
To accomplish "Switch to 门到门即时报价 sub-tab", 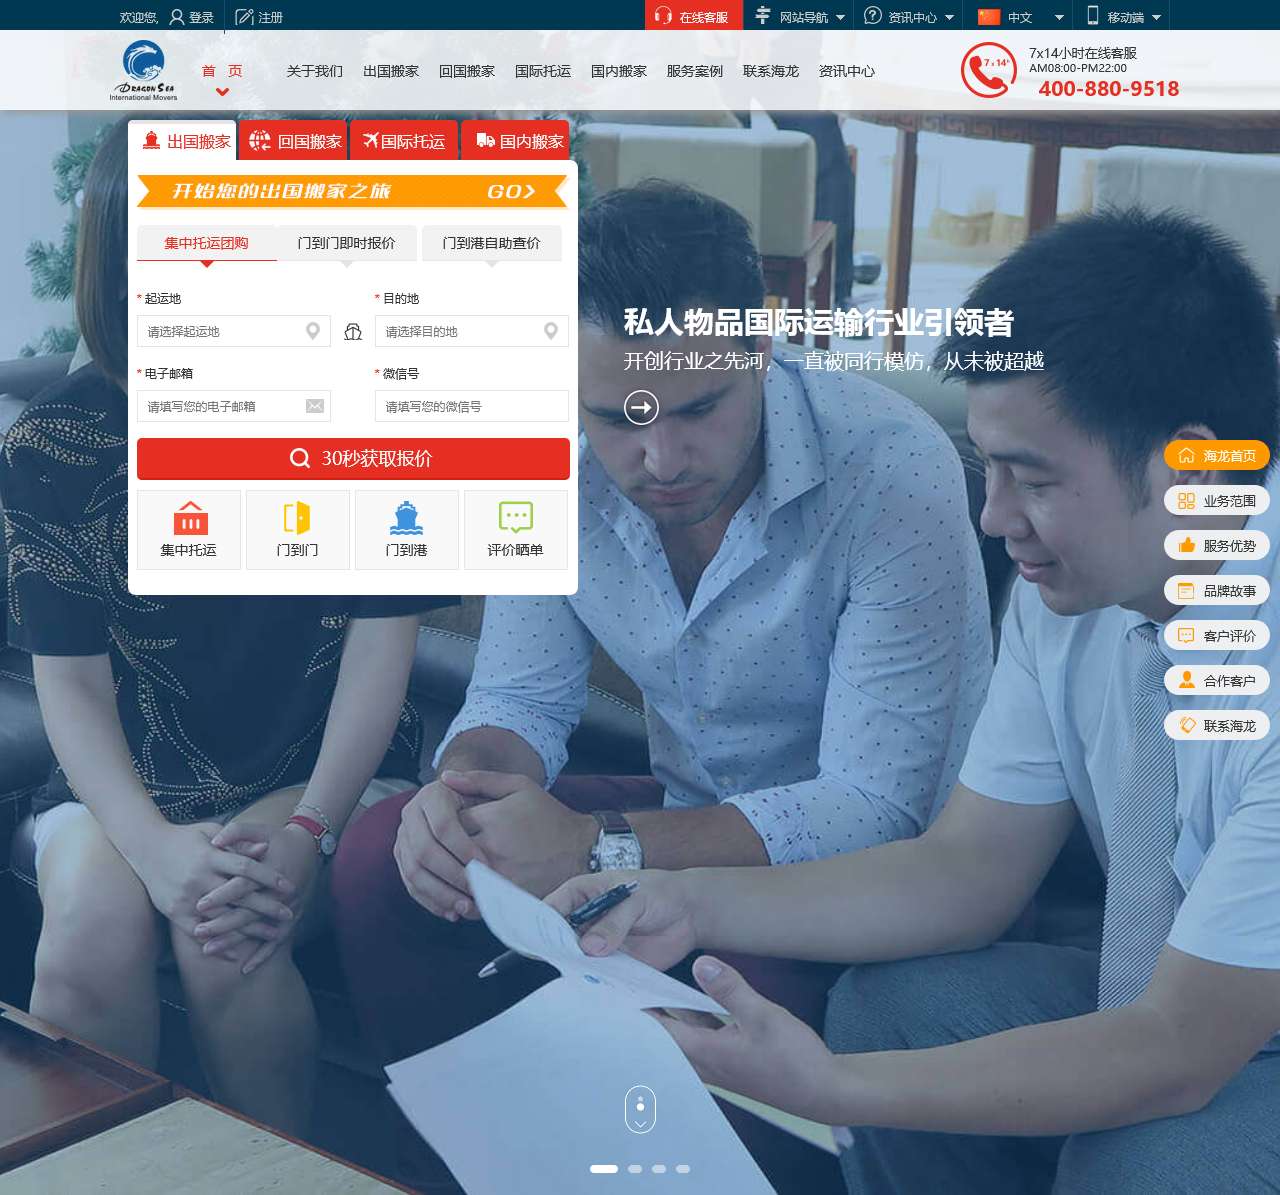I will [x=347, y=243].
